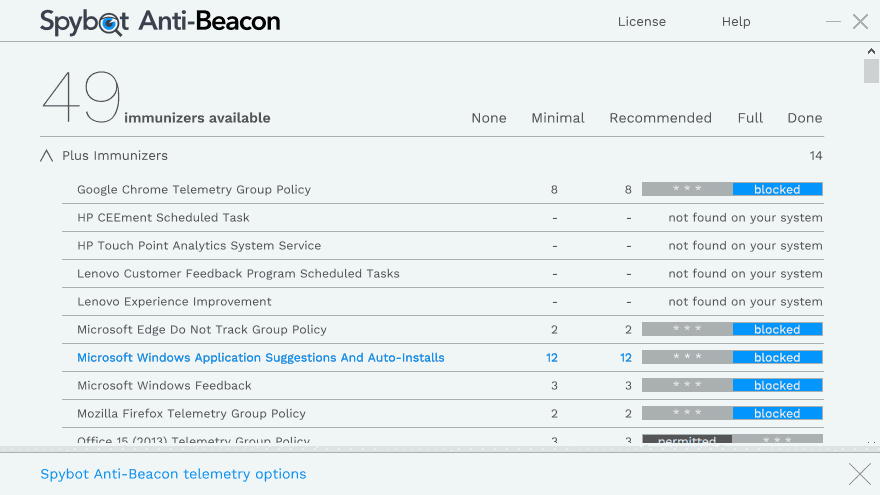Open the Help menu
This screenshot has height=495, width=880.
[736, 22]
